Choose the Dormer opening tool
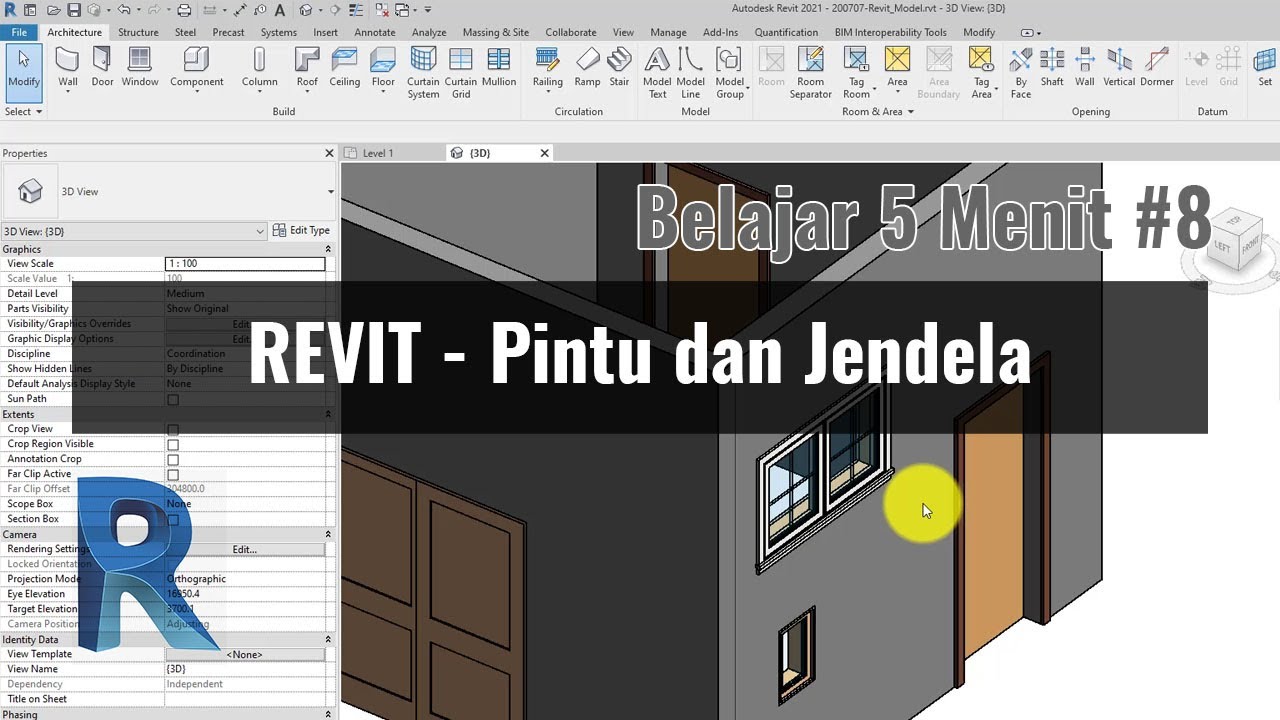This screenshot has height=720, width=1280. pyautogui.click(x=1157, y=68)
